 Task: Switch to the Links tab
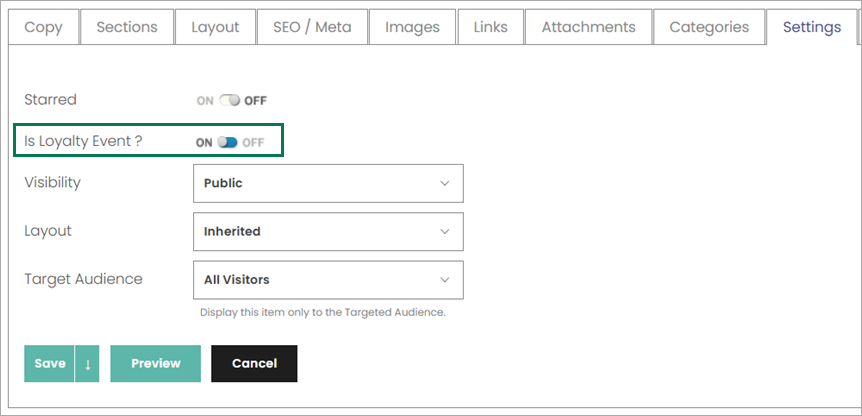[x=490, y=27]
